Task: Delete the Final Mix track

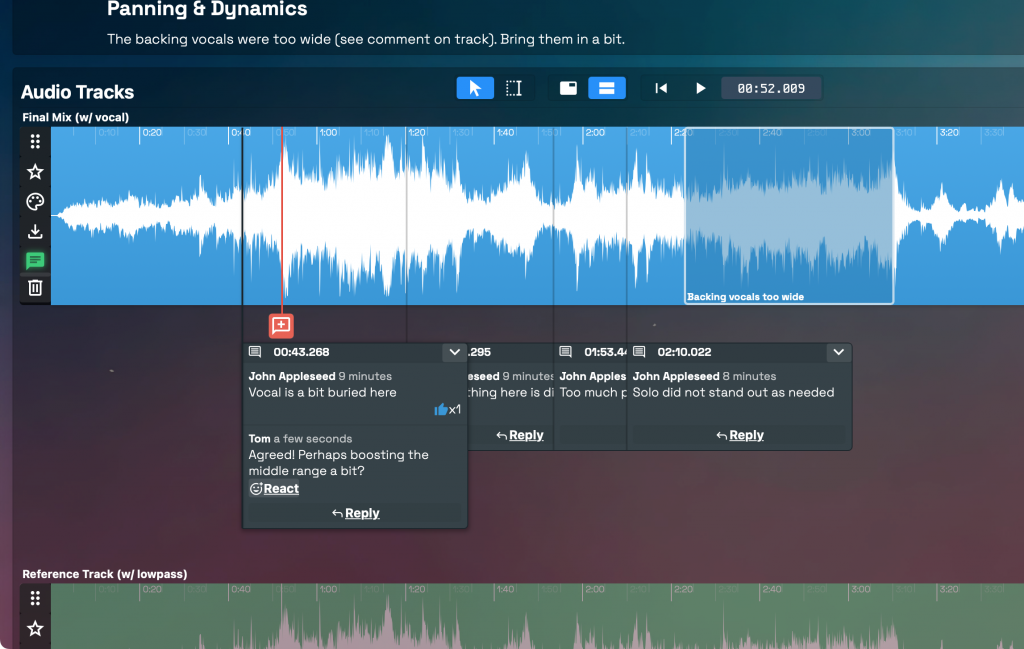Action: tap(35, 288)
